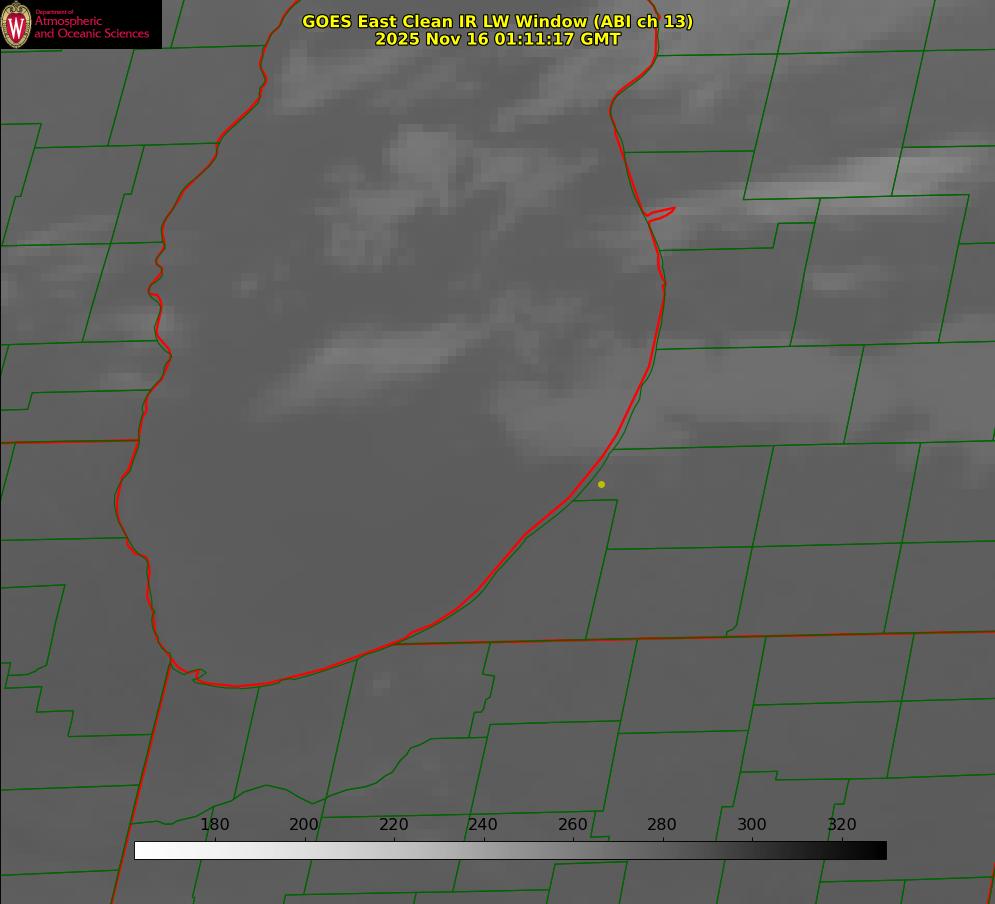Click the 200 colorbar tick label

(304, 825)
